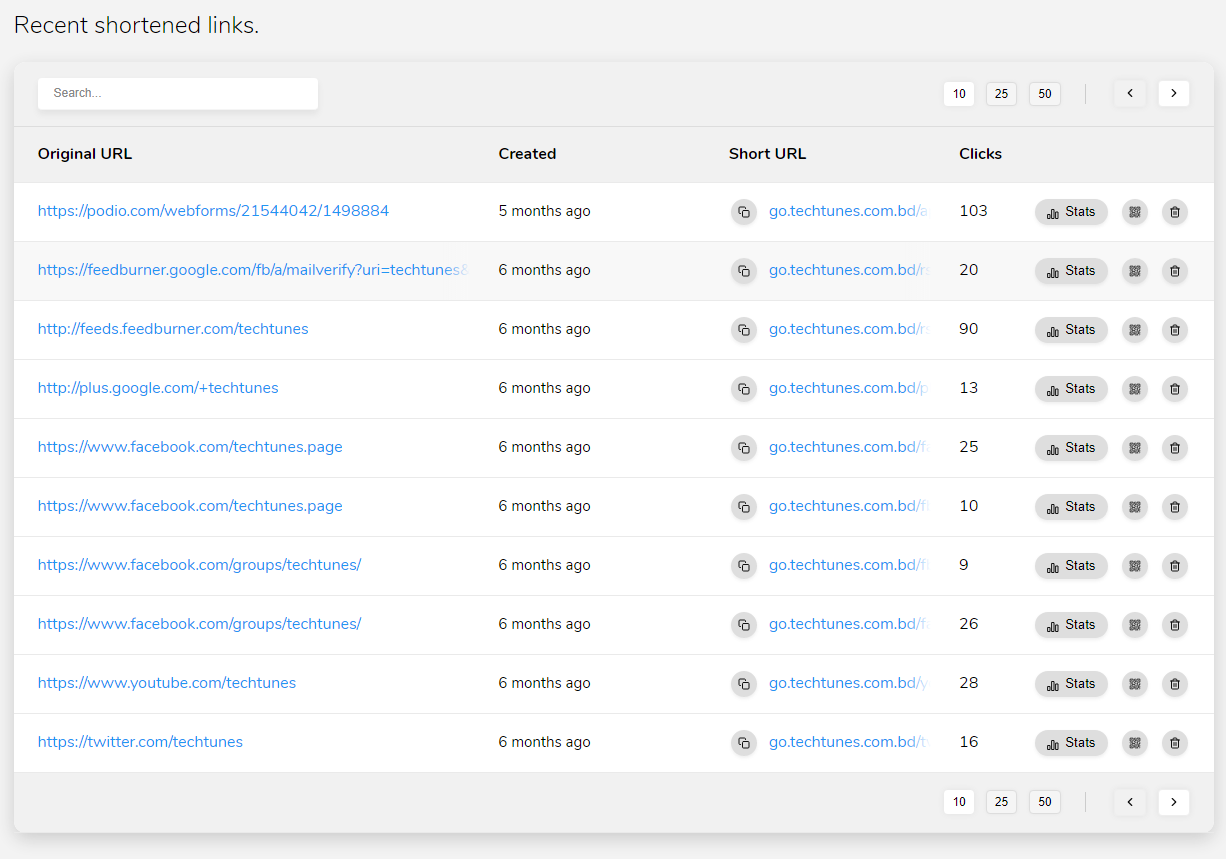Viewport: 1226px width, 859px height.
Task: Go to previous page using bottom arrow
Action: (x=1129, y=802)
